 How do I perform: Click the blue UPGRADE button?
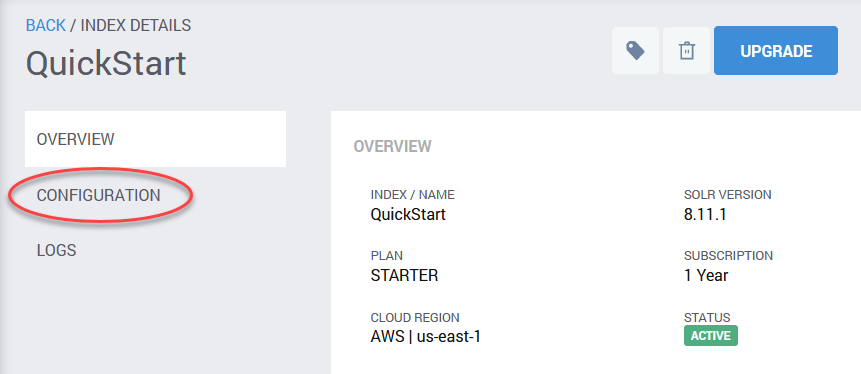click(x=776, y=51)
